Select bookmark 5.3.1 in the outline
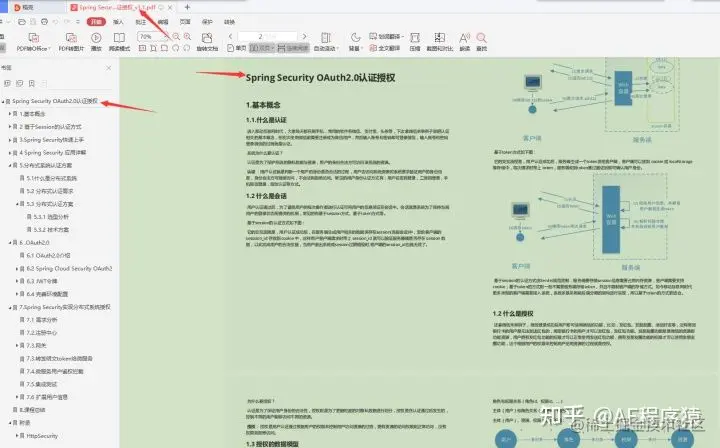Viewport: 720px width, 448px height. (x=51, y=217)
